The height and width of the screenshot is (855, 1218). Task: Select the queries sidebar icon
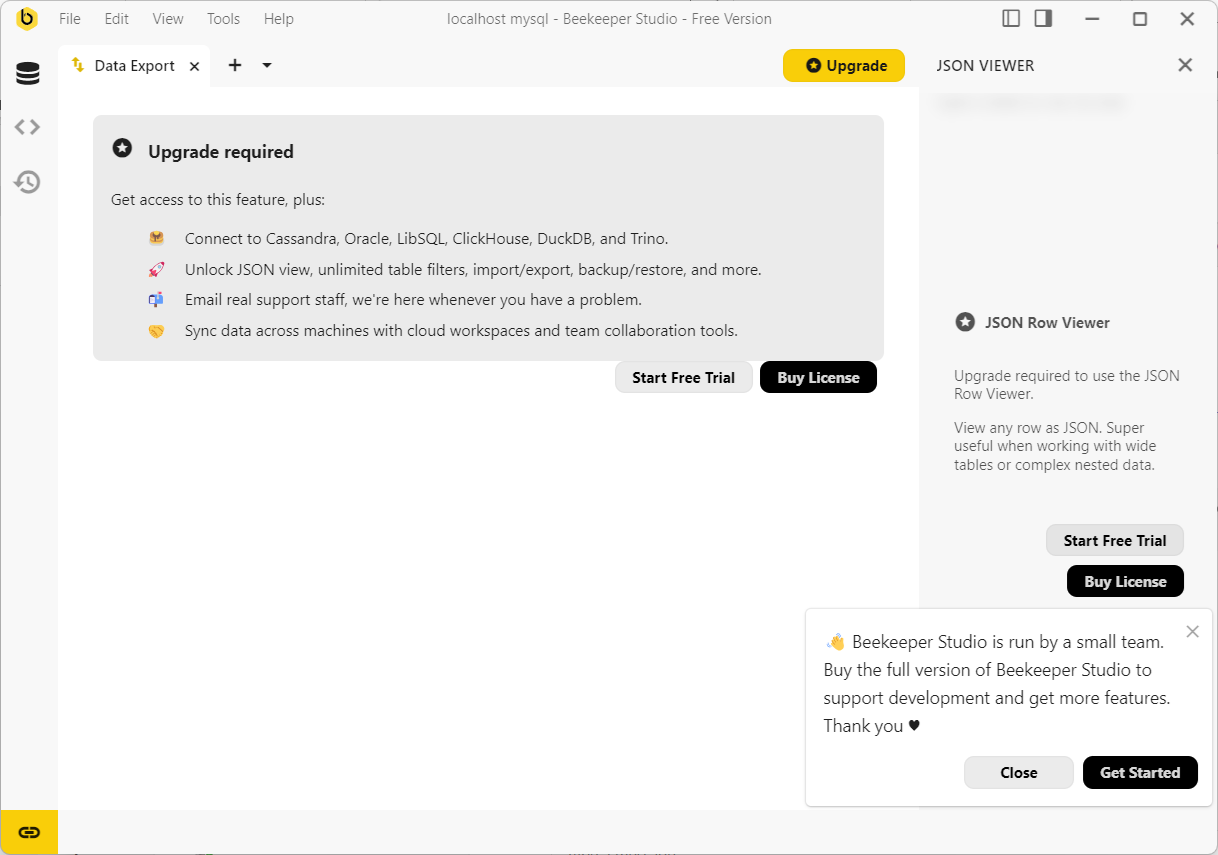(x=27, y=127)
